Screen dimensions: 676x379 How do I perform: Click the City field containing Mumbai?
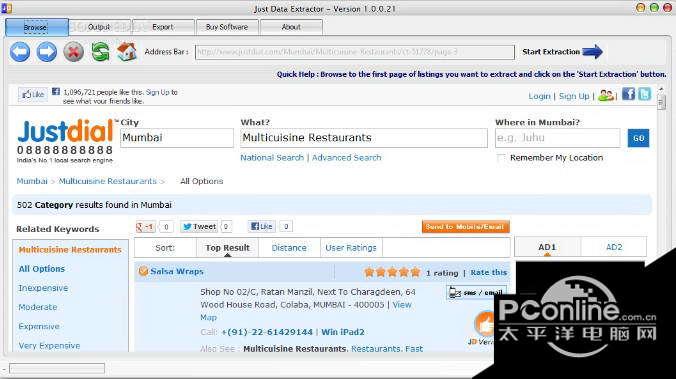point(177,138)
